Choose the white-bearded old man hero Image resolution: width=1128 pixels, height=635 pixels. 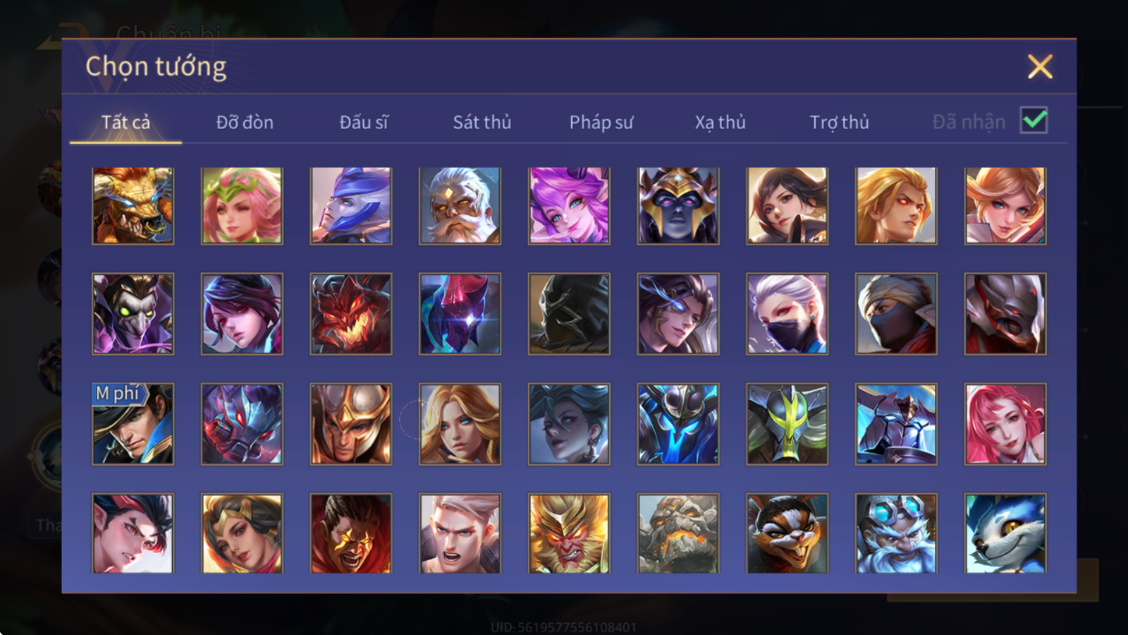(x=460, y=206)
